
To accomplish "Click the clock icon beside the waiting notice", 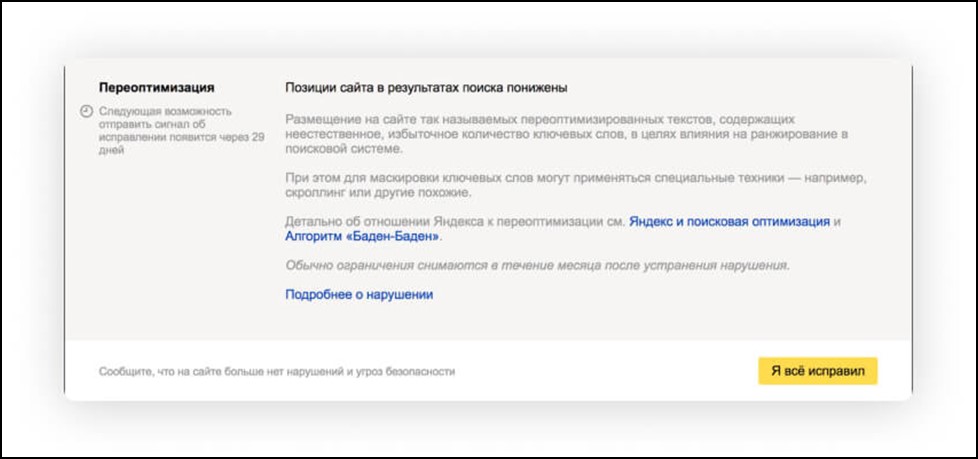I will pos(86,112).
